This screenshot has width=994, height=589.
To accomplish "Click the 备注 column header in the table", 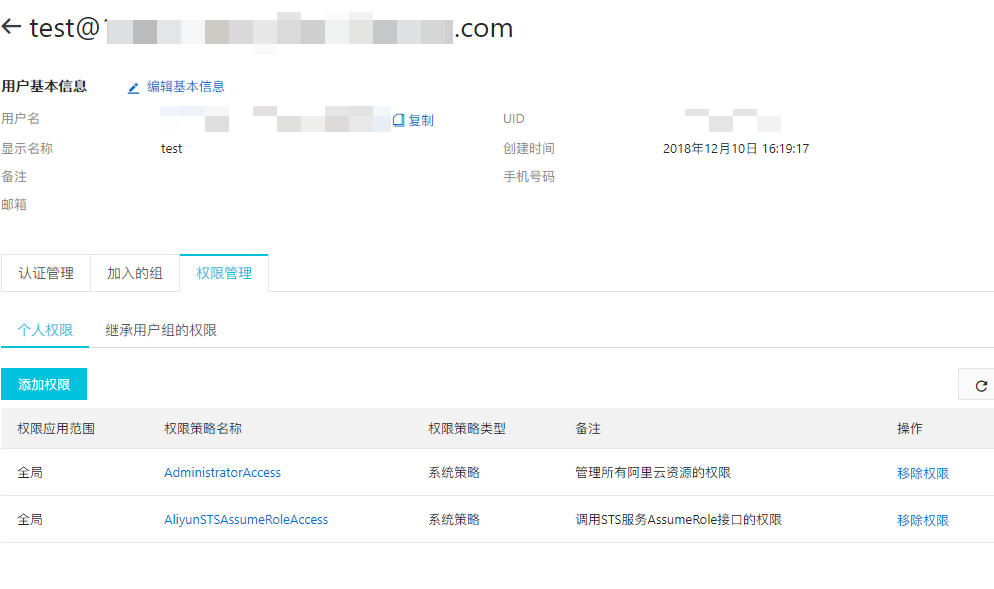I will (588, 428).
